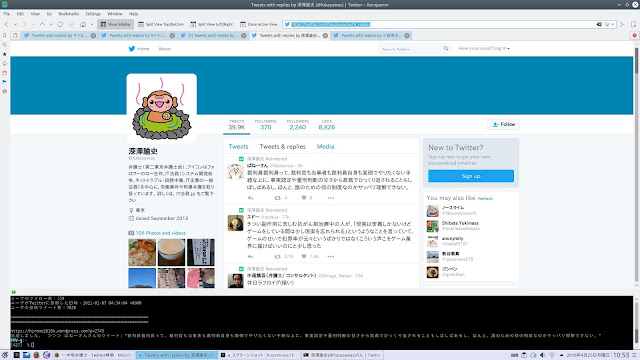Click the Twitter search magnifier icon
Screen dimensions: 640x360
click(446, 49)
